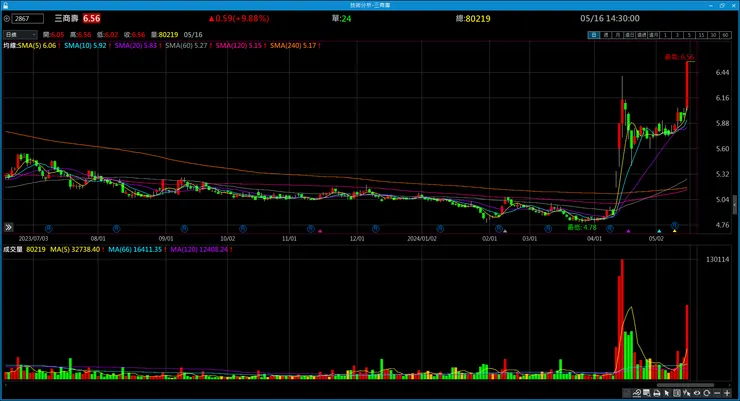The width and height of the screenshot is (740, 401).
Task: Click the 最低:4.78 low price label
Action: coord(581,227)
